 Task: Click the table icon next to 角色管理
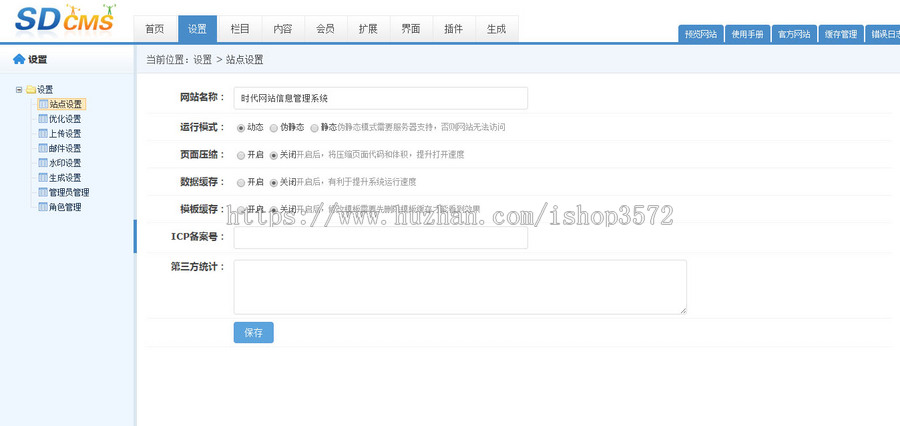pyautogui.click(x=43, y=207)
